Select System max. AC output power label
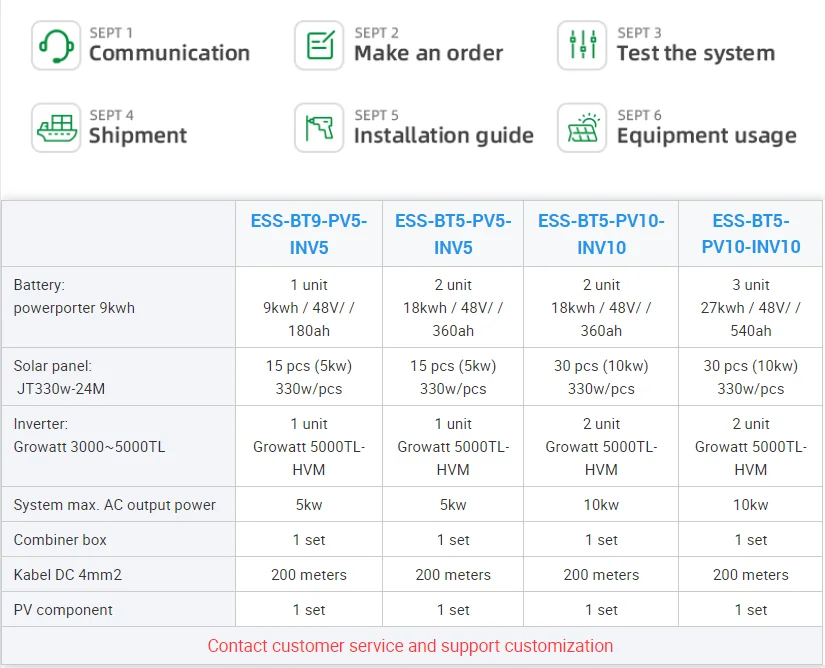The height and width of the screenshot is (668, 825). coord(115,505)
